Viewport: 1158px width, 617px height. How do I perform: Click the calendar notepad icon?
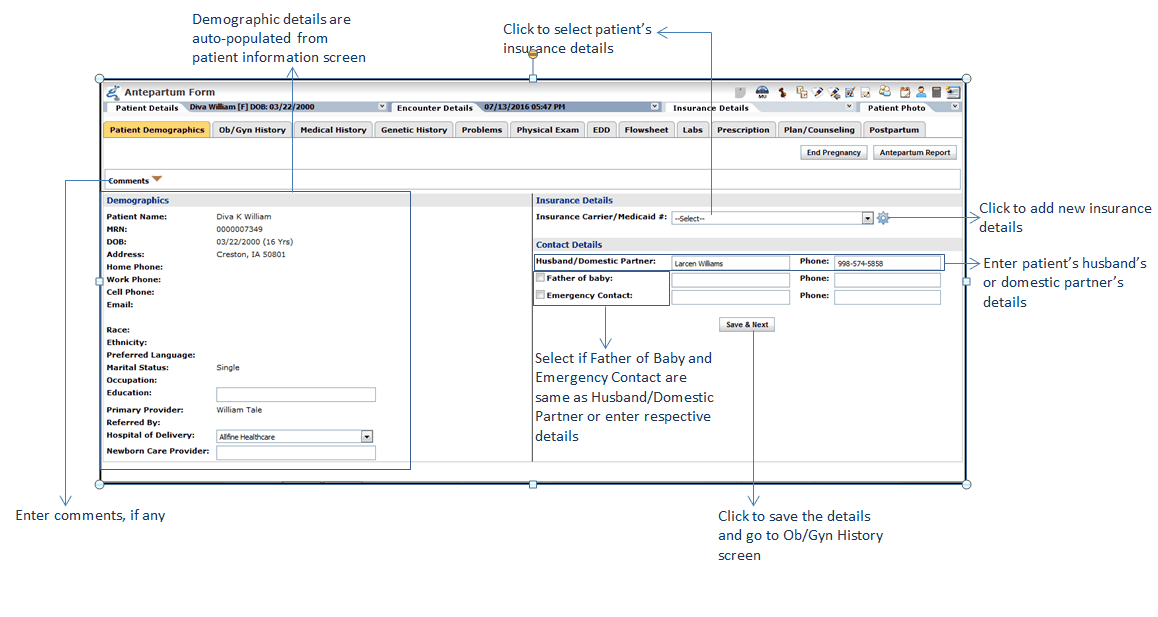(904, 92)
